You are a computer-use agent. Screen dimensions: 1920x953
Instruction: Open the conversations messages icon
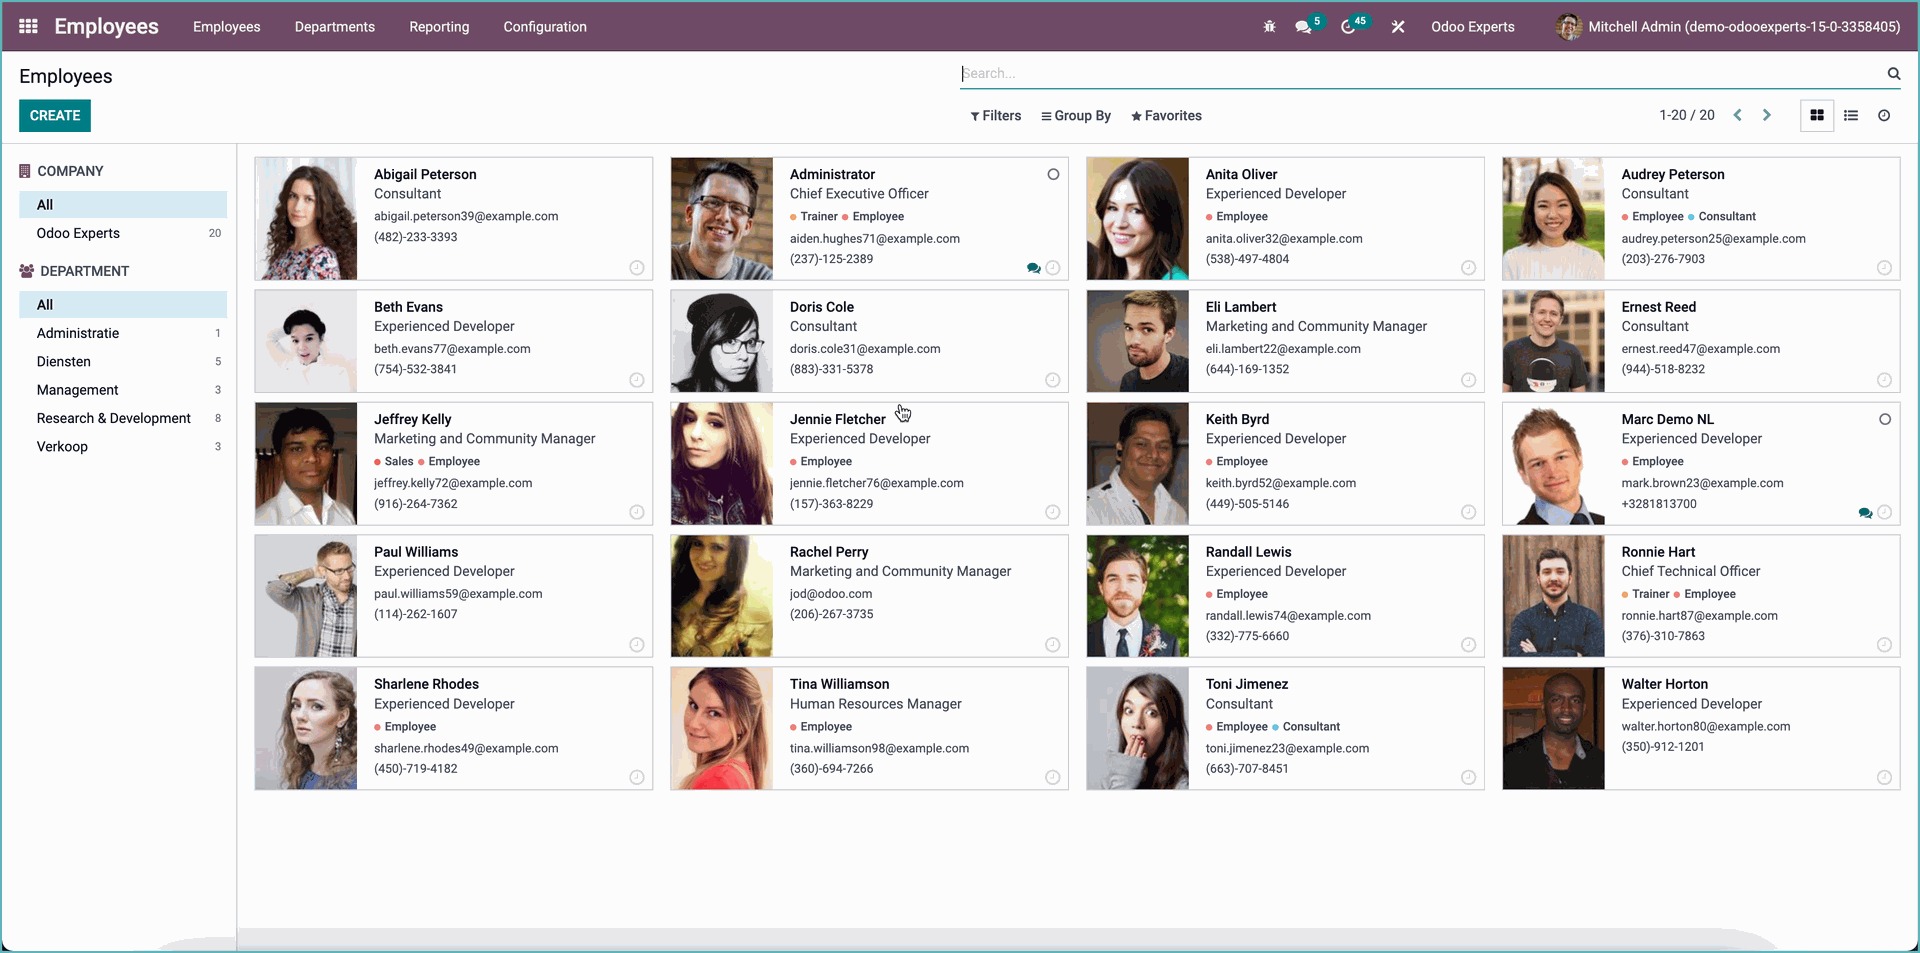[x=1303, y=27]
